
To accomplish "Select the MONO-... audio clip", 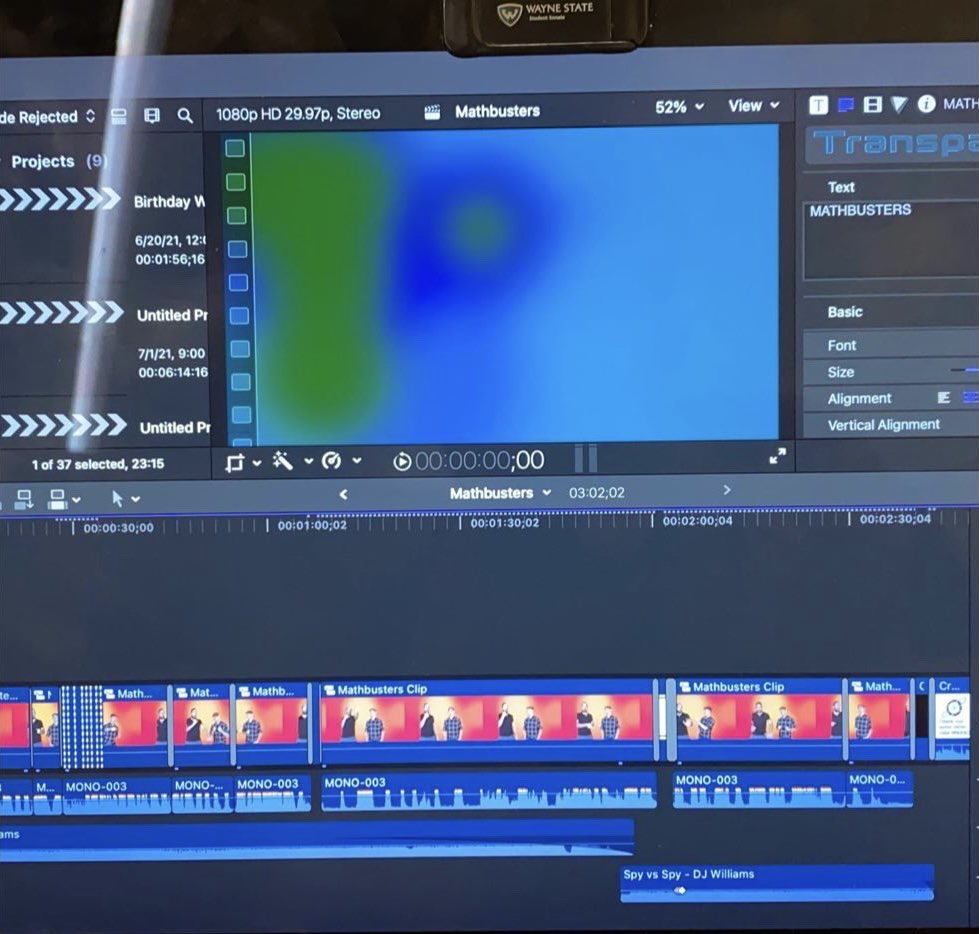I will [202, 794].
